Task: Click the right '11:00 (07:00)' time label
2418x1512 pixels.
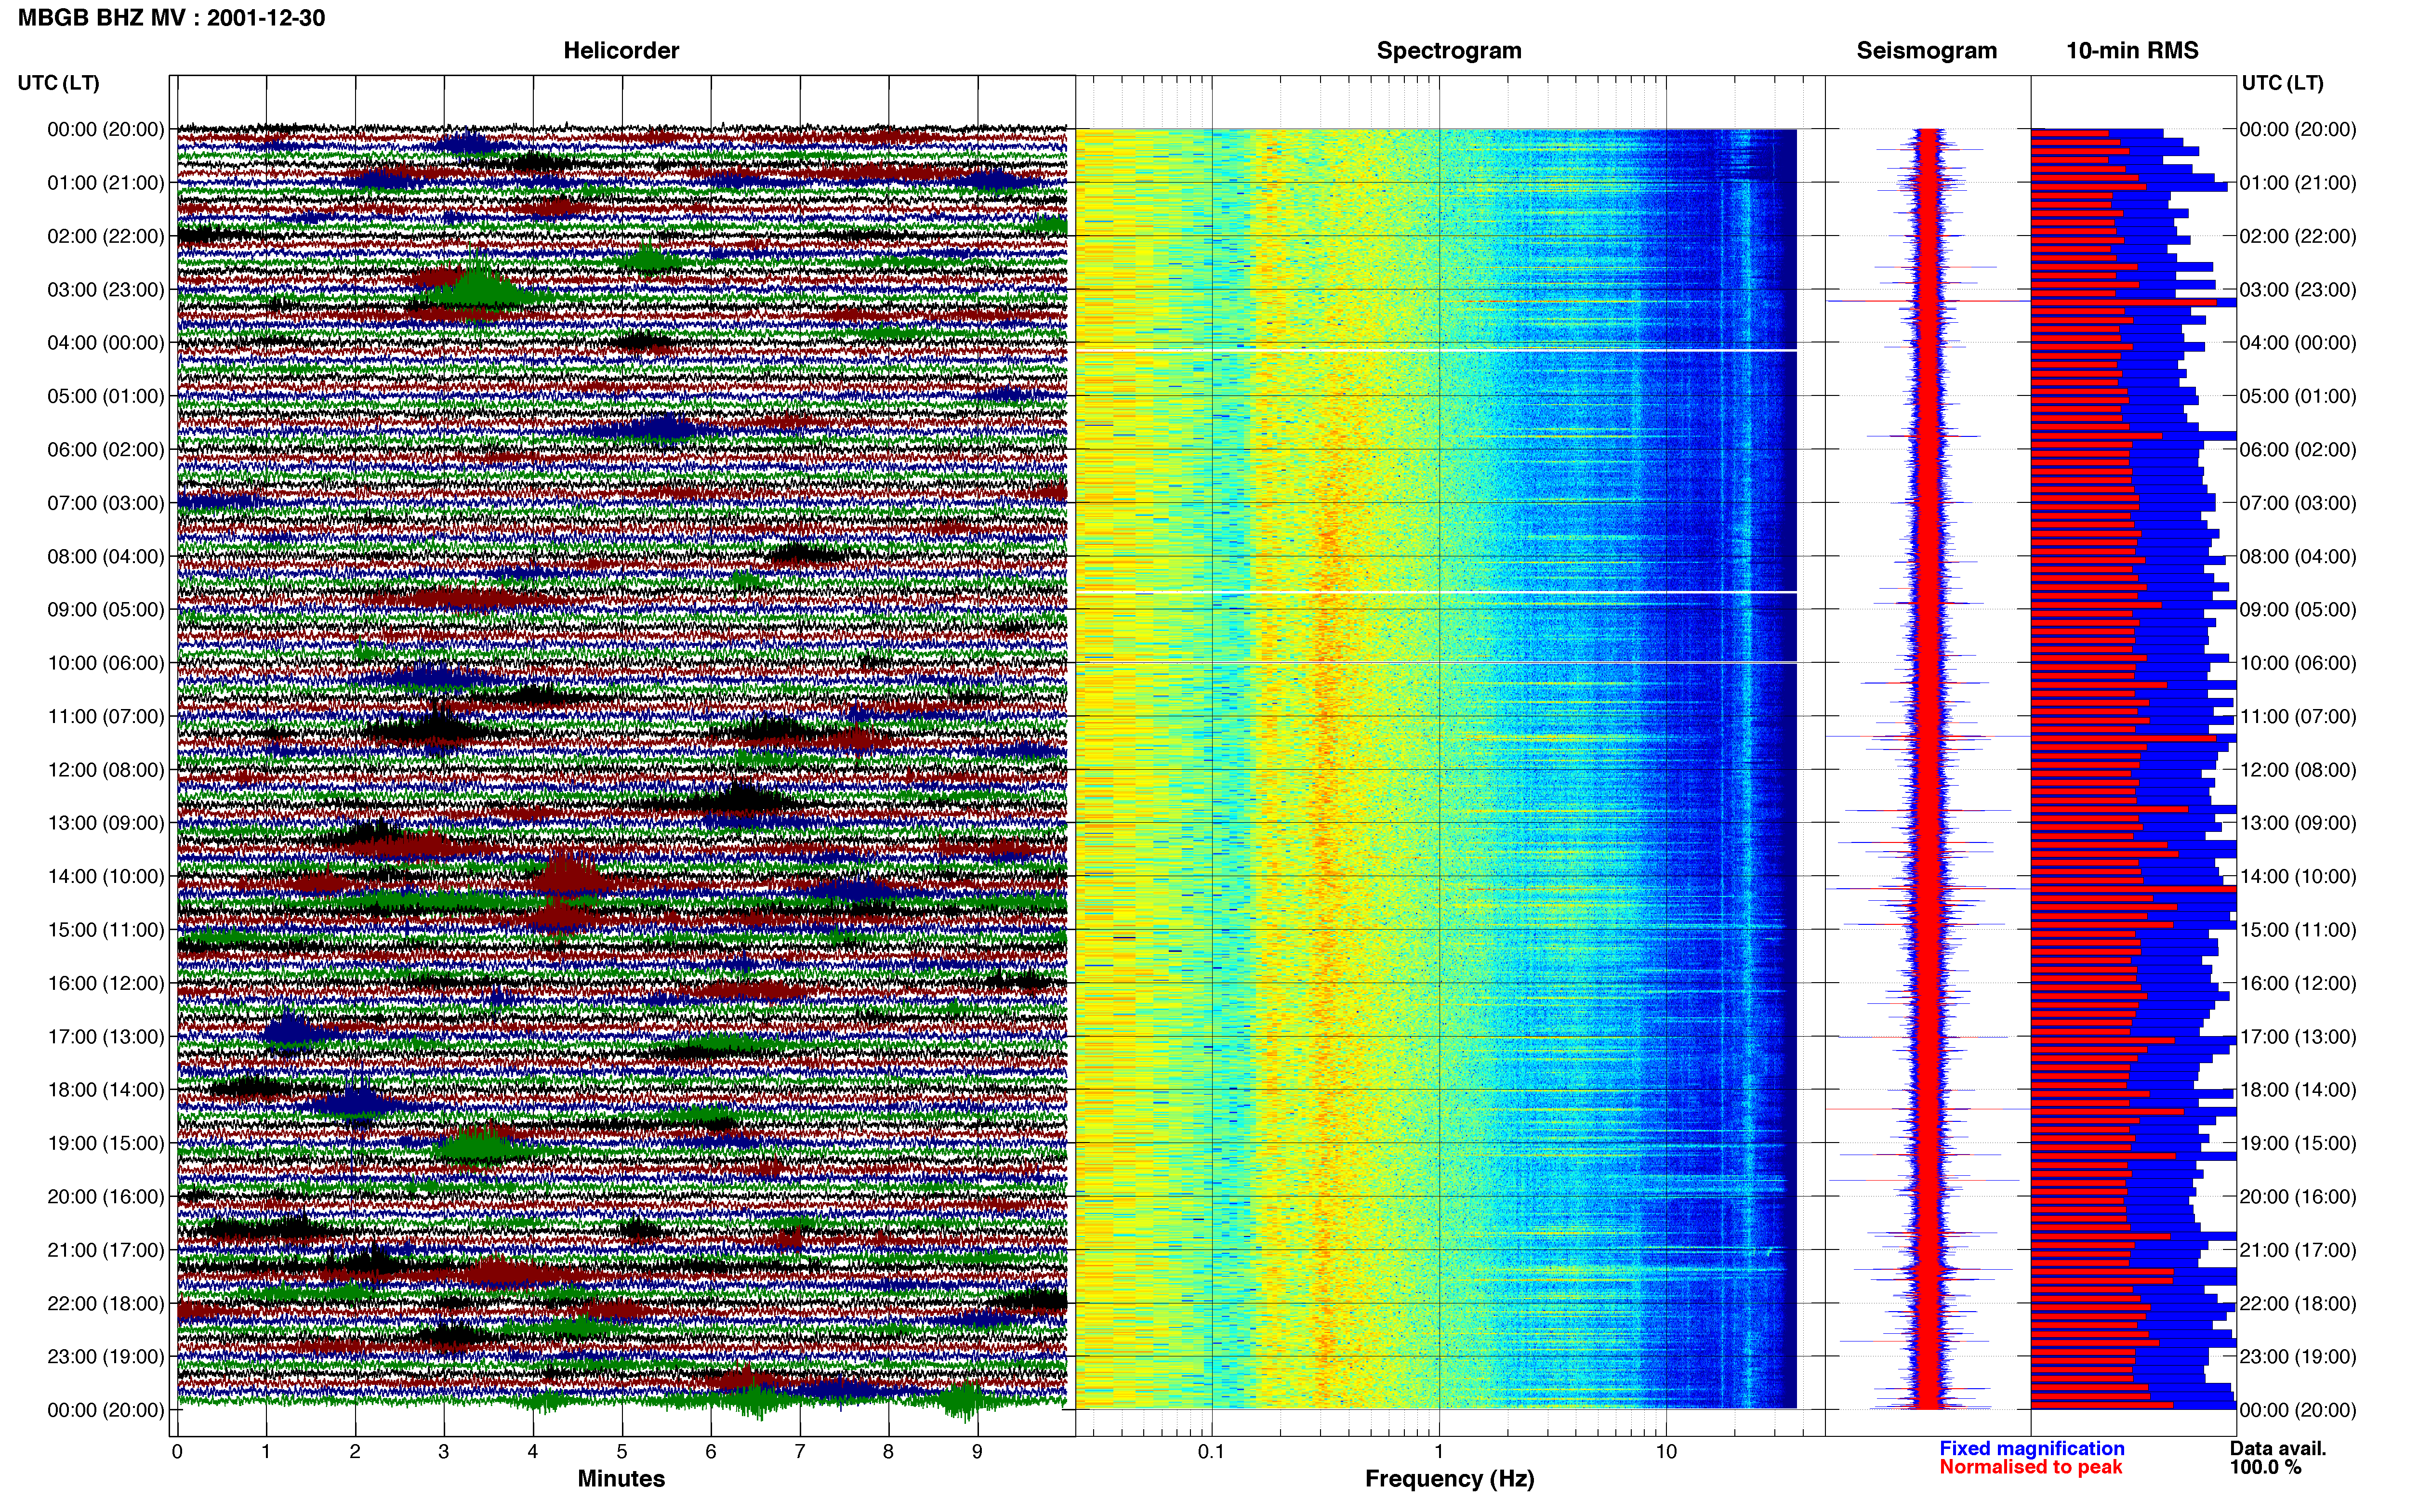Action: coord(2298,717)
